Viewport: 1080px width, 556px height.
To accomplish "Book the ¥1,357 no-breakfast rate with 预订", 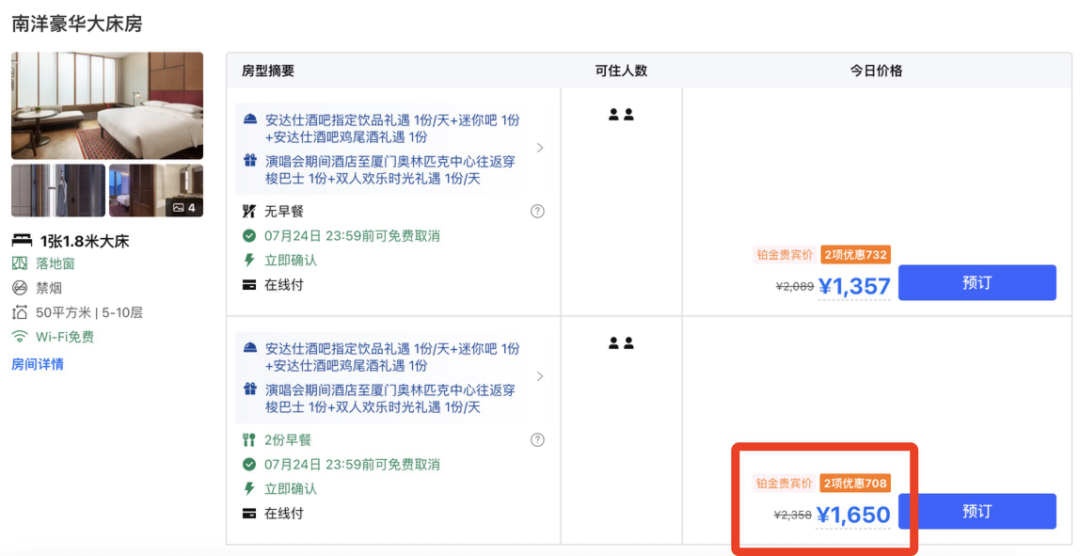I will 977,282.
